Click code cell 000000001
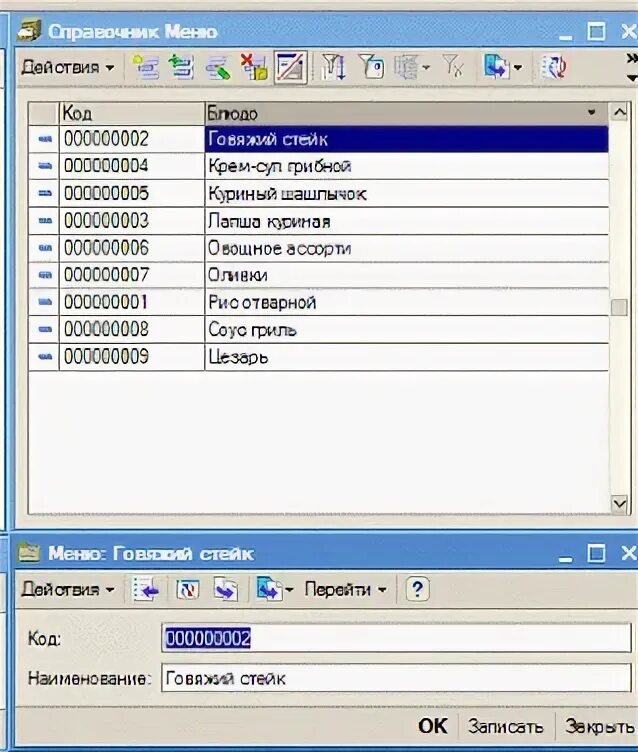Viewport: 638px width, 752px height. click(132, 302)
